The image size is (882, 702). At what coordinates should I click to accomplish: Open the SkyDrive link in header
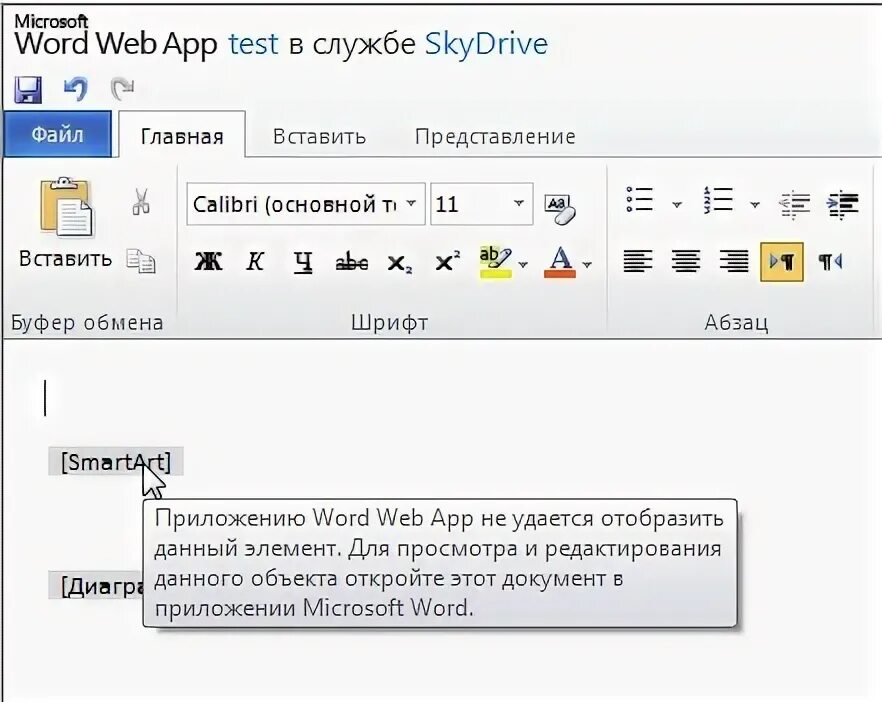tap(486, 44)
